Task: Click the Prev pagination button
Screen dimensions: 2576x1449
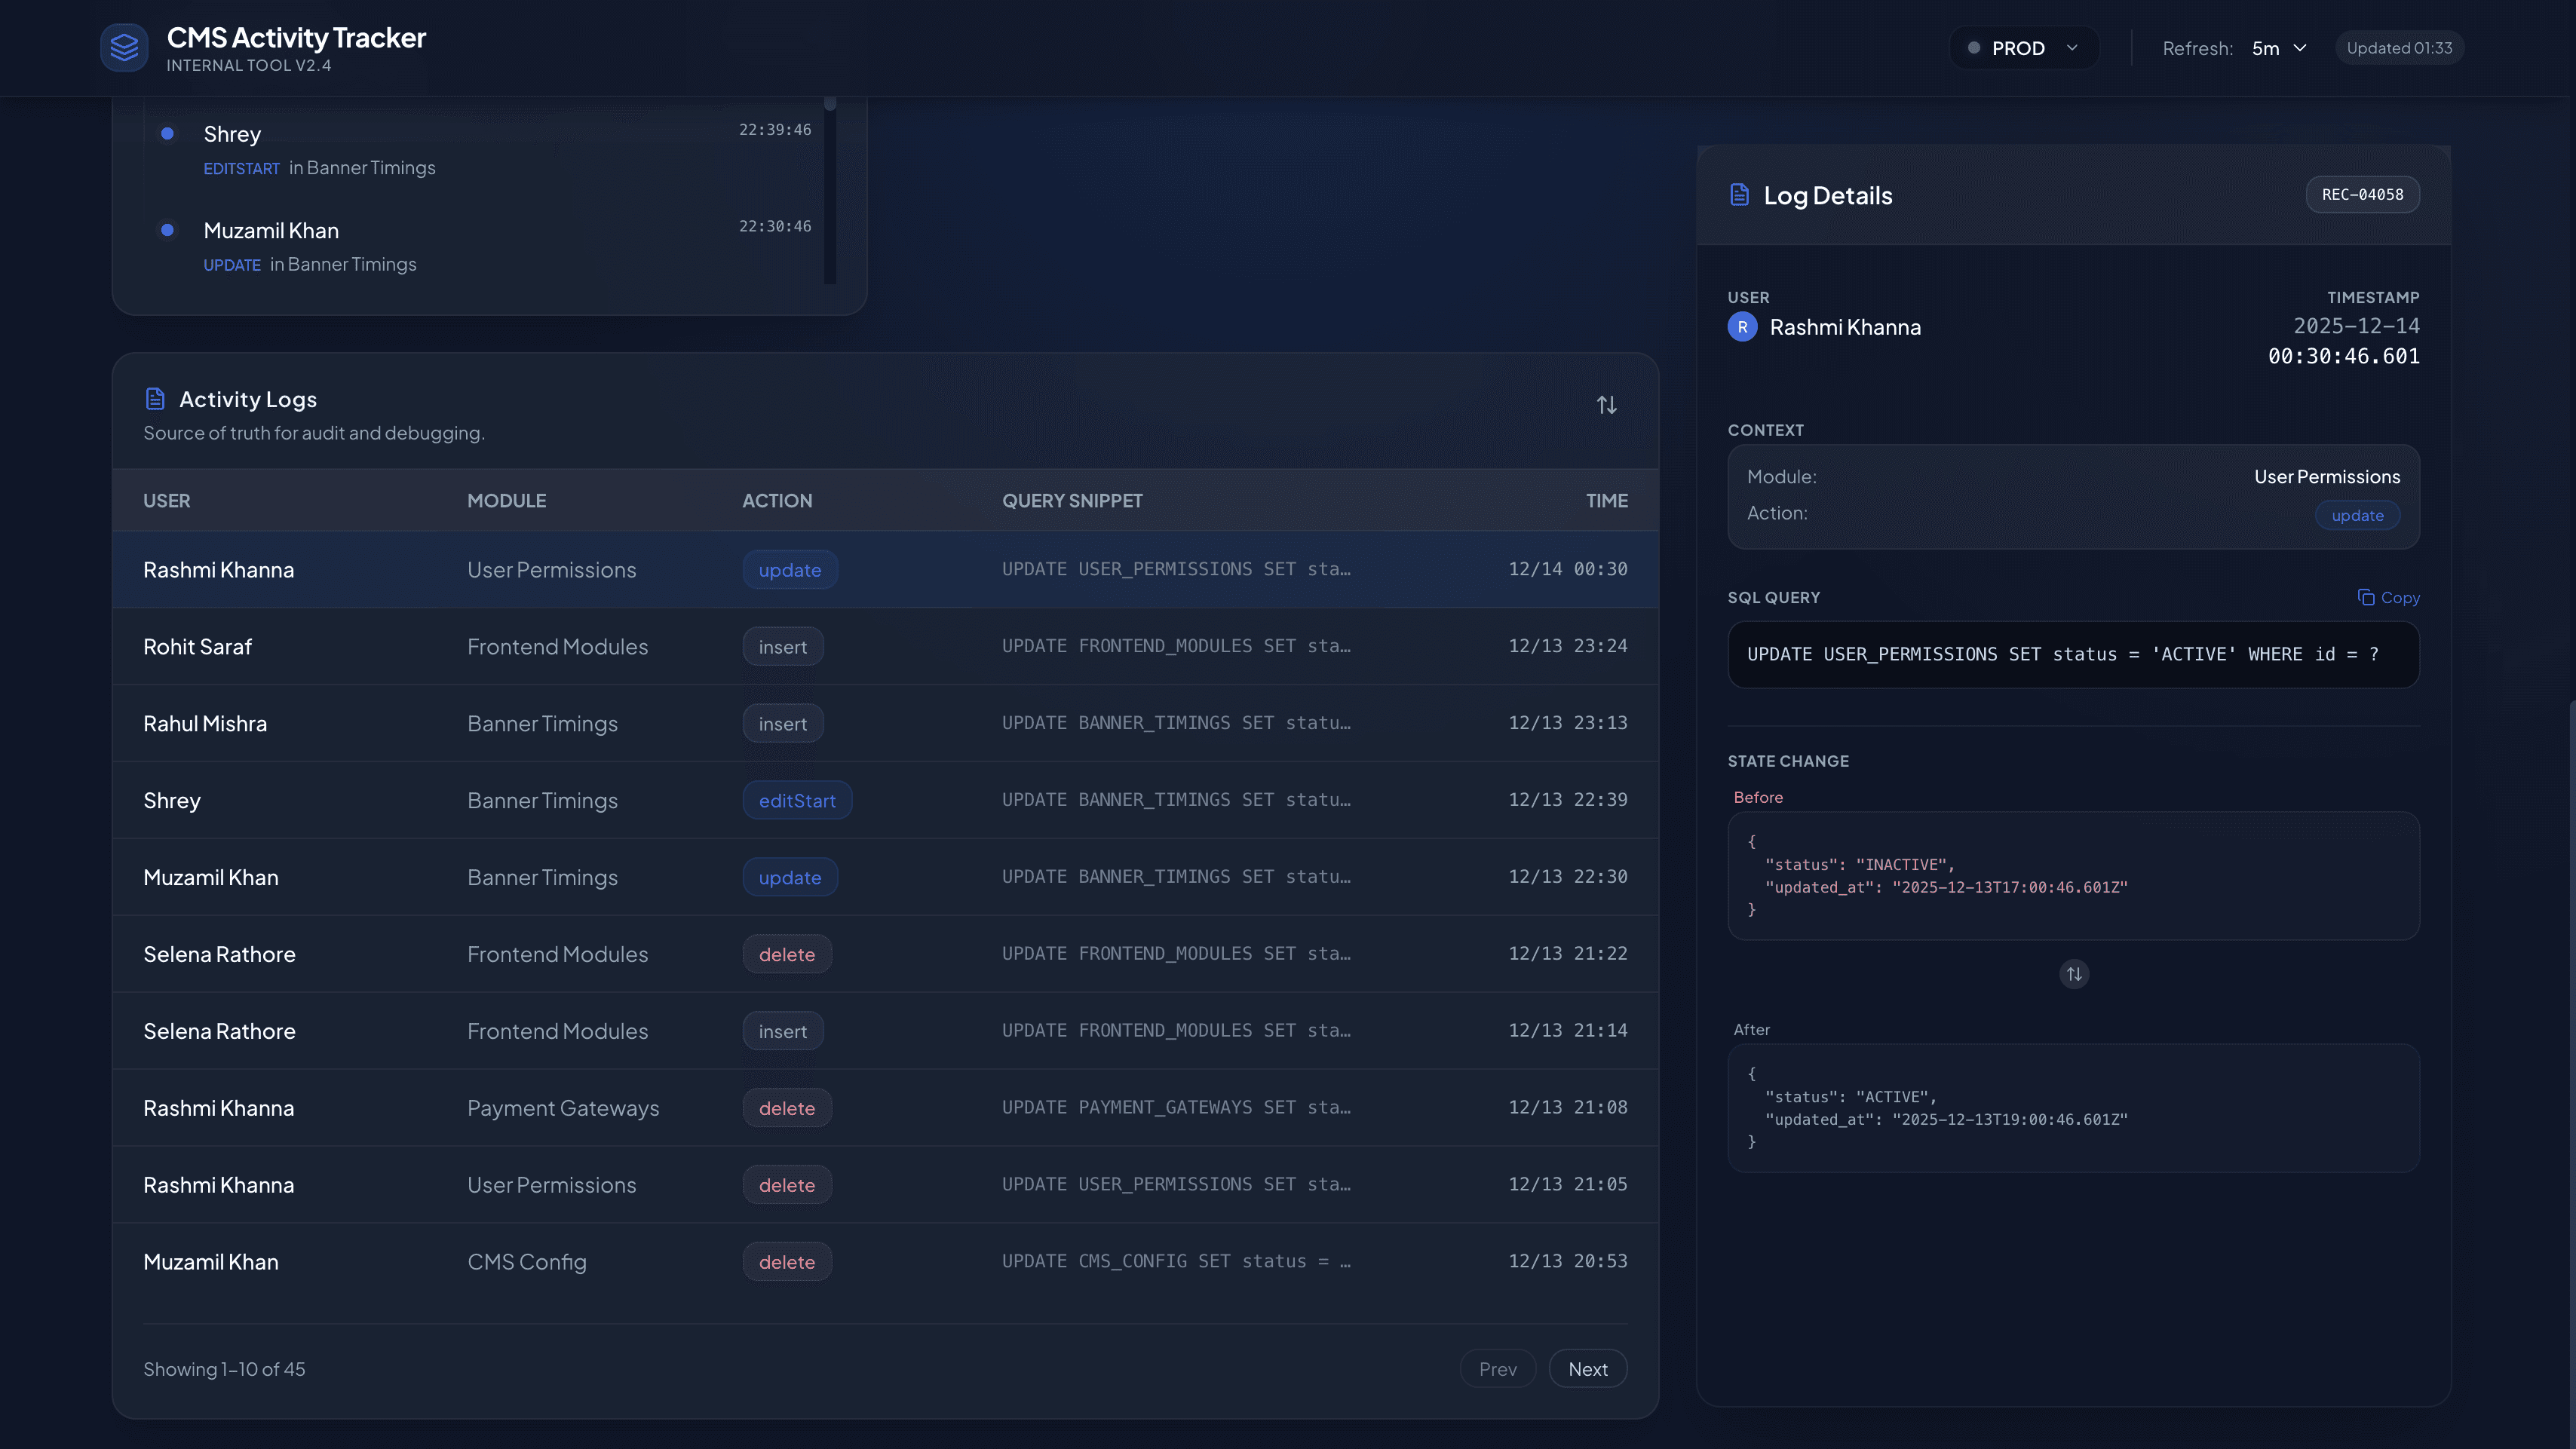Action: (1497, 1369)
